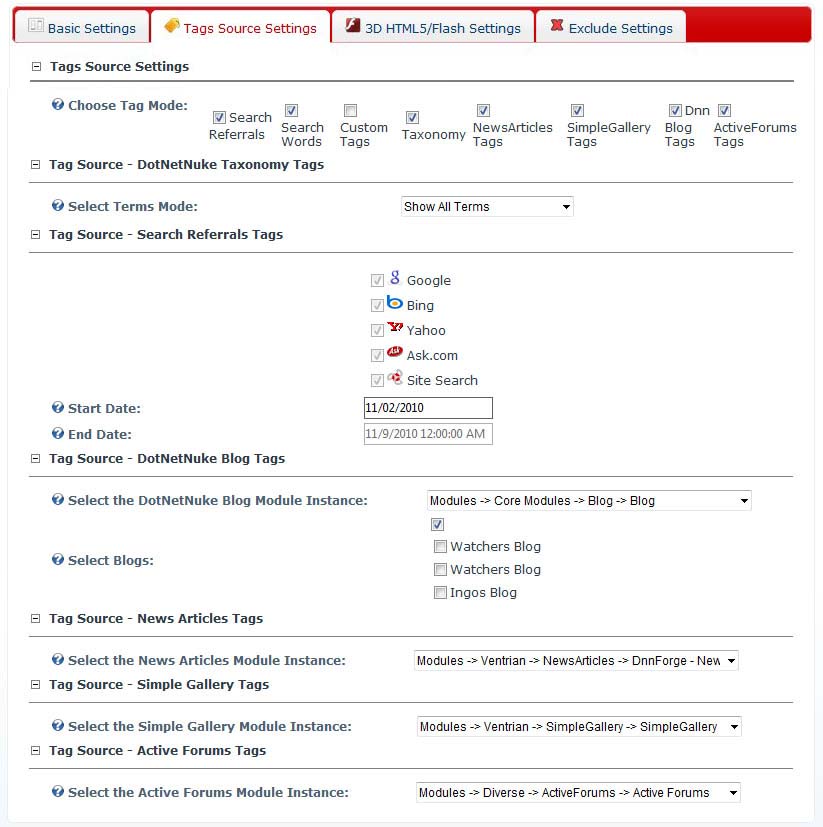Viewport: 823px width, 827px height.
Task: Open the Blog module instance dropdown
Action: pos(589,501)
